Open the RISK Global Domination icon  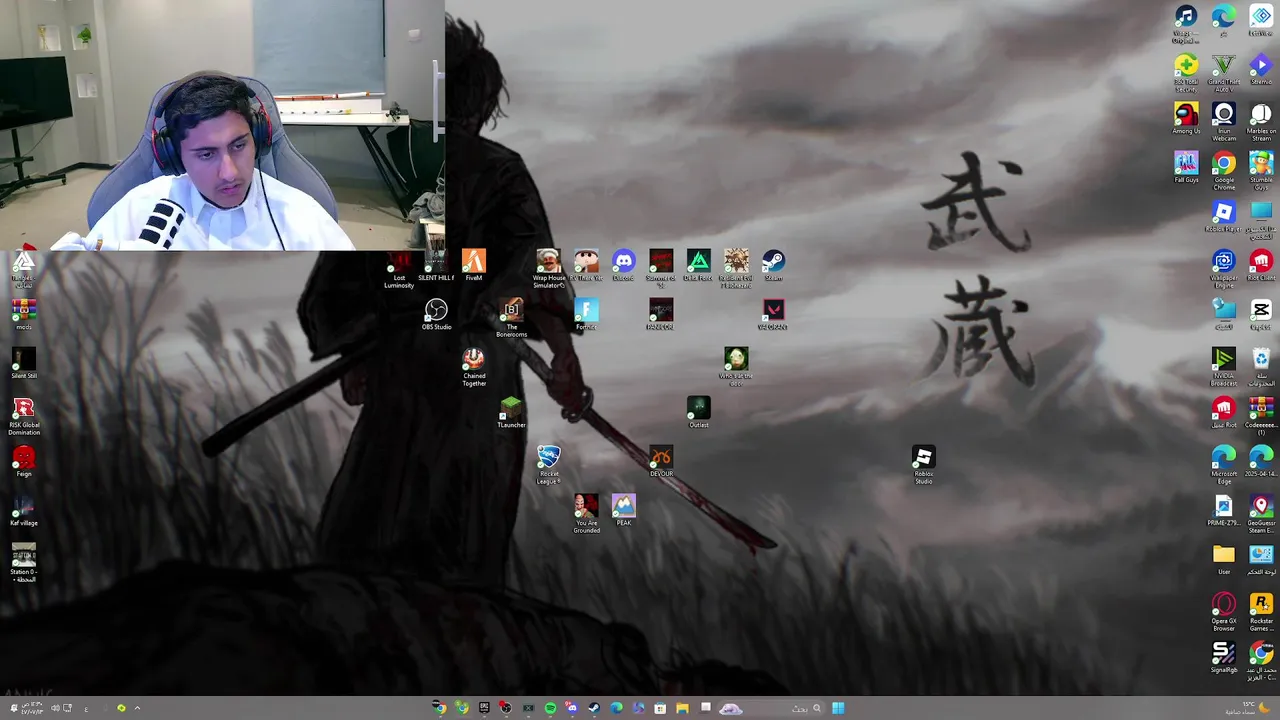24,416
